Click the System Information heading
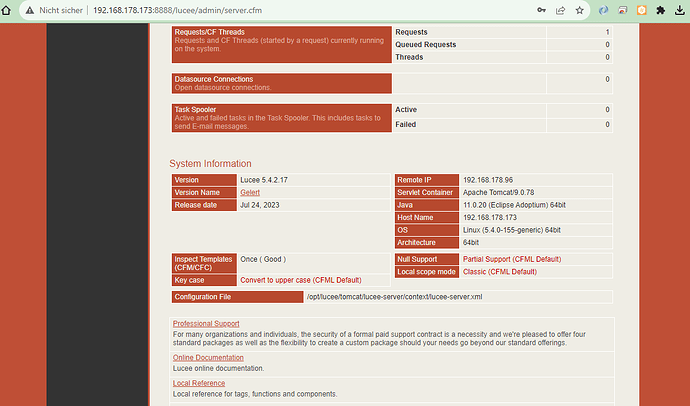Screen dimensions: 690x406 click(x=210, y=164)
